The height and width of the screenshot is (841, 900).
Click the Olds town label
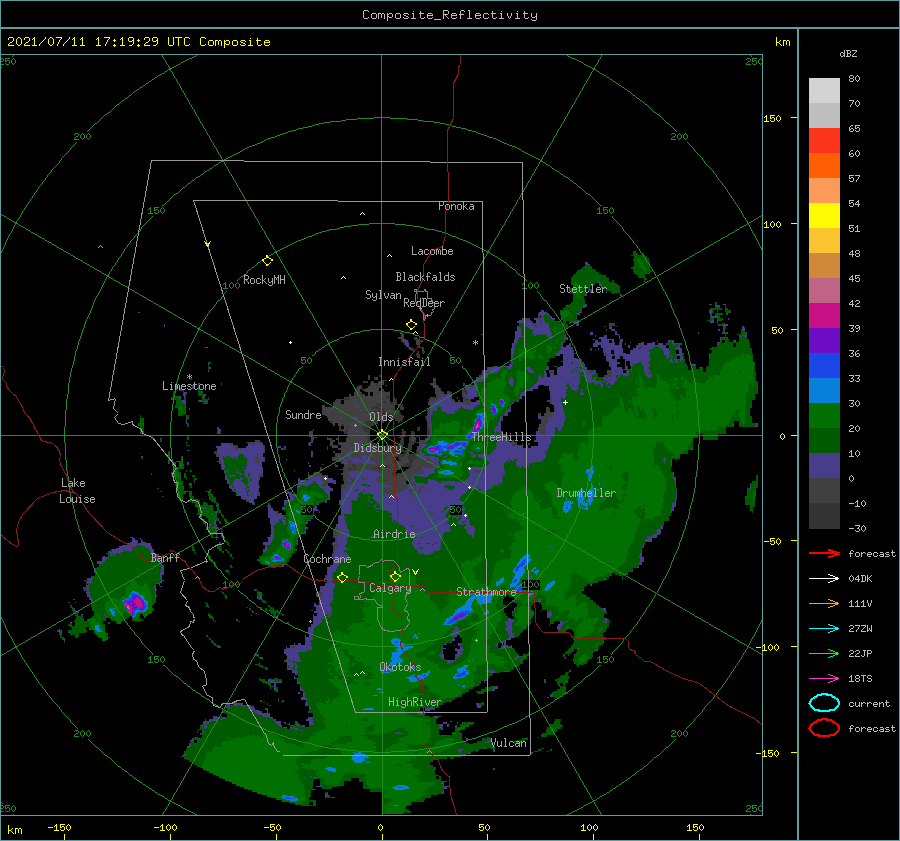381,417
